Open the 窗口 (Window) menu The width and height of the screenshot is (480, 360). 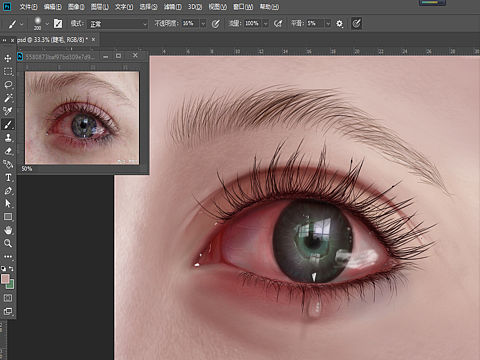tap(243, 7)
